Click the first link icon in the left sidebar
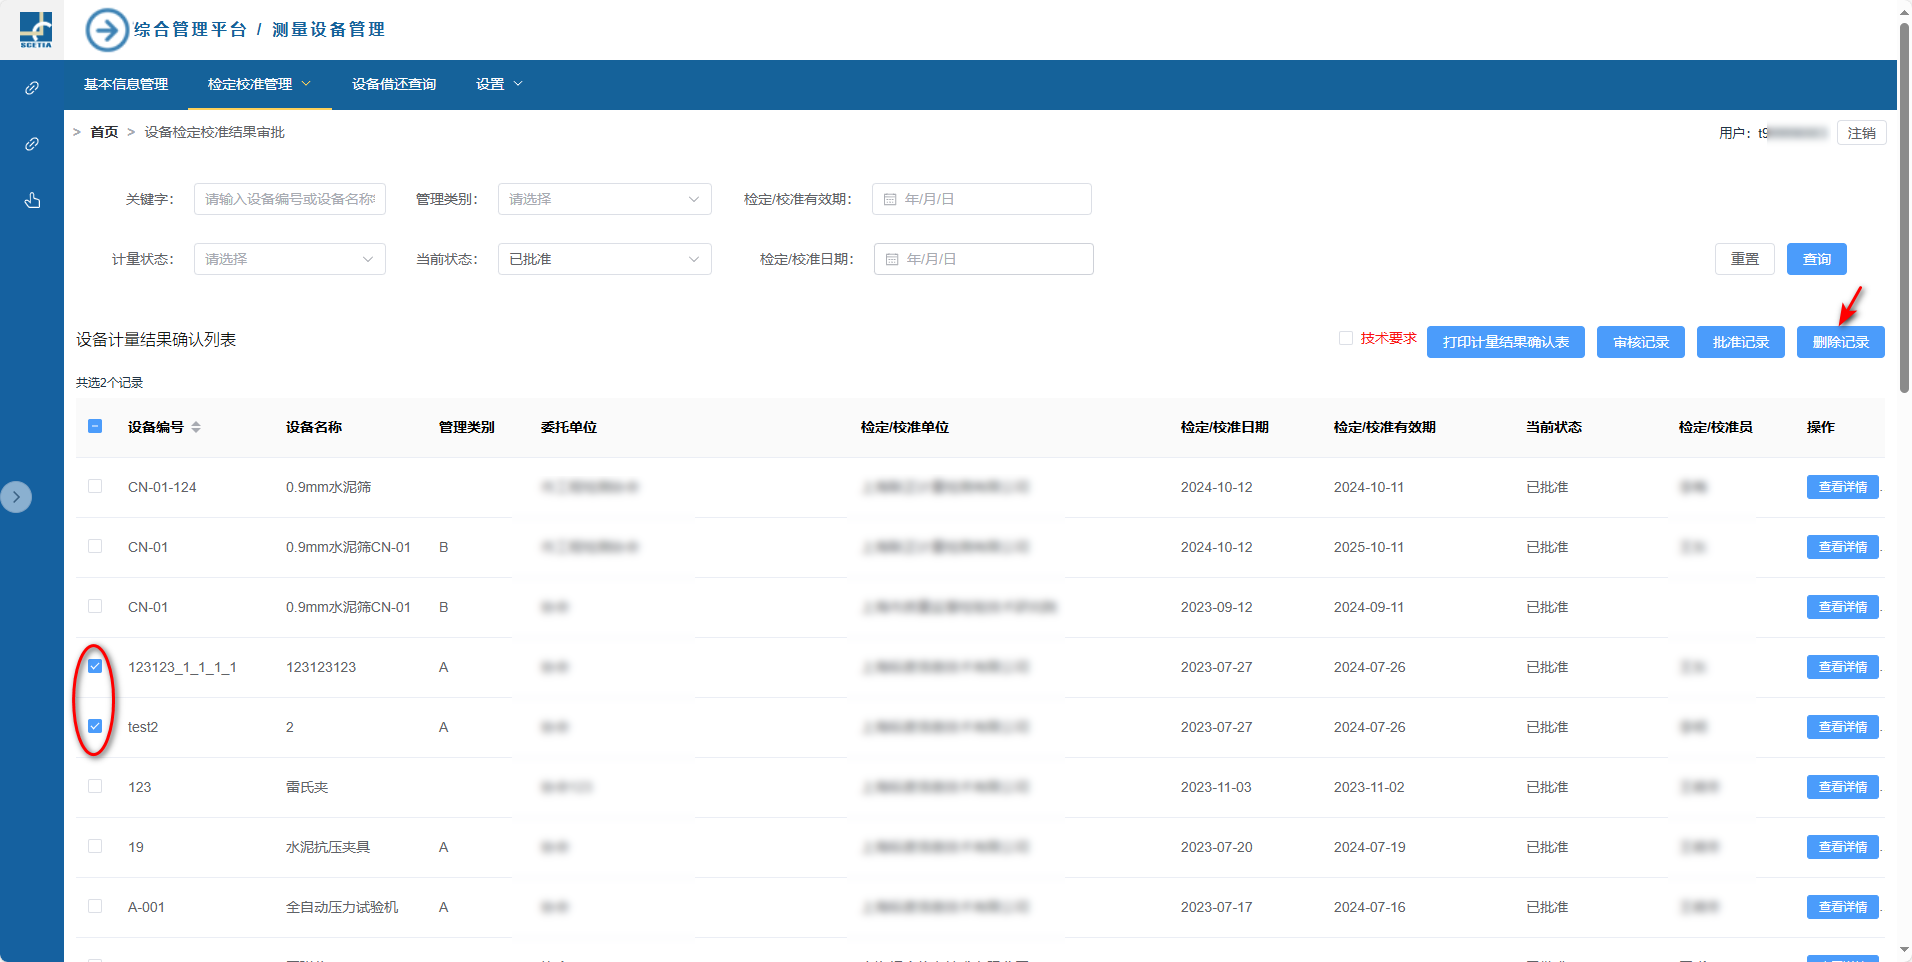The image size is (1912, 962). 32,88
